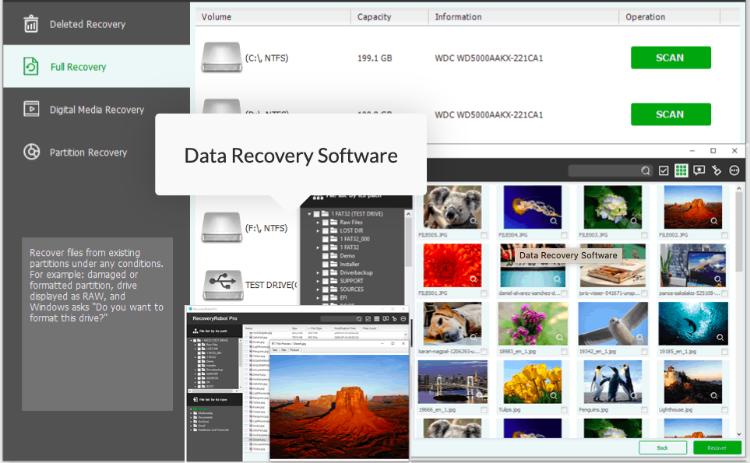Select the TEST DRIVE USB icon
This screenshot has width=750, height=463.
pos(223,285)
